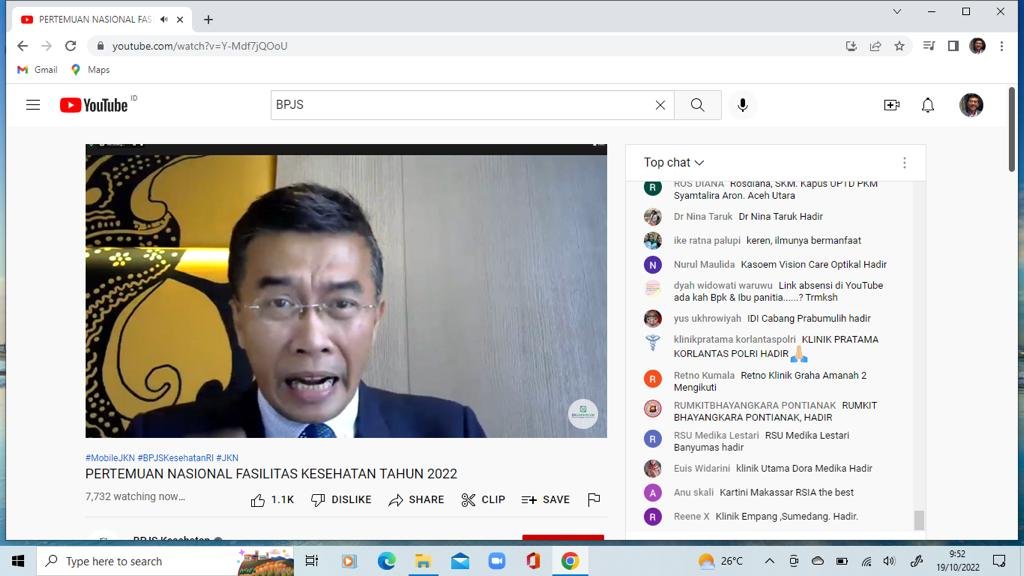
Task: Click chat author Nurul Maulida
Action: pos(704,264)
